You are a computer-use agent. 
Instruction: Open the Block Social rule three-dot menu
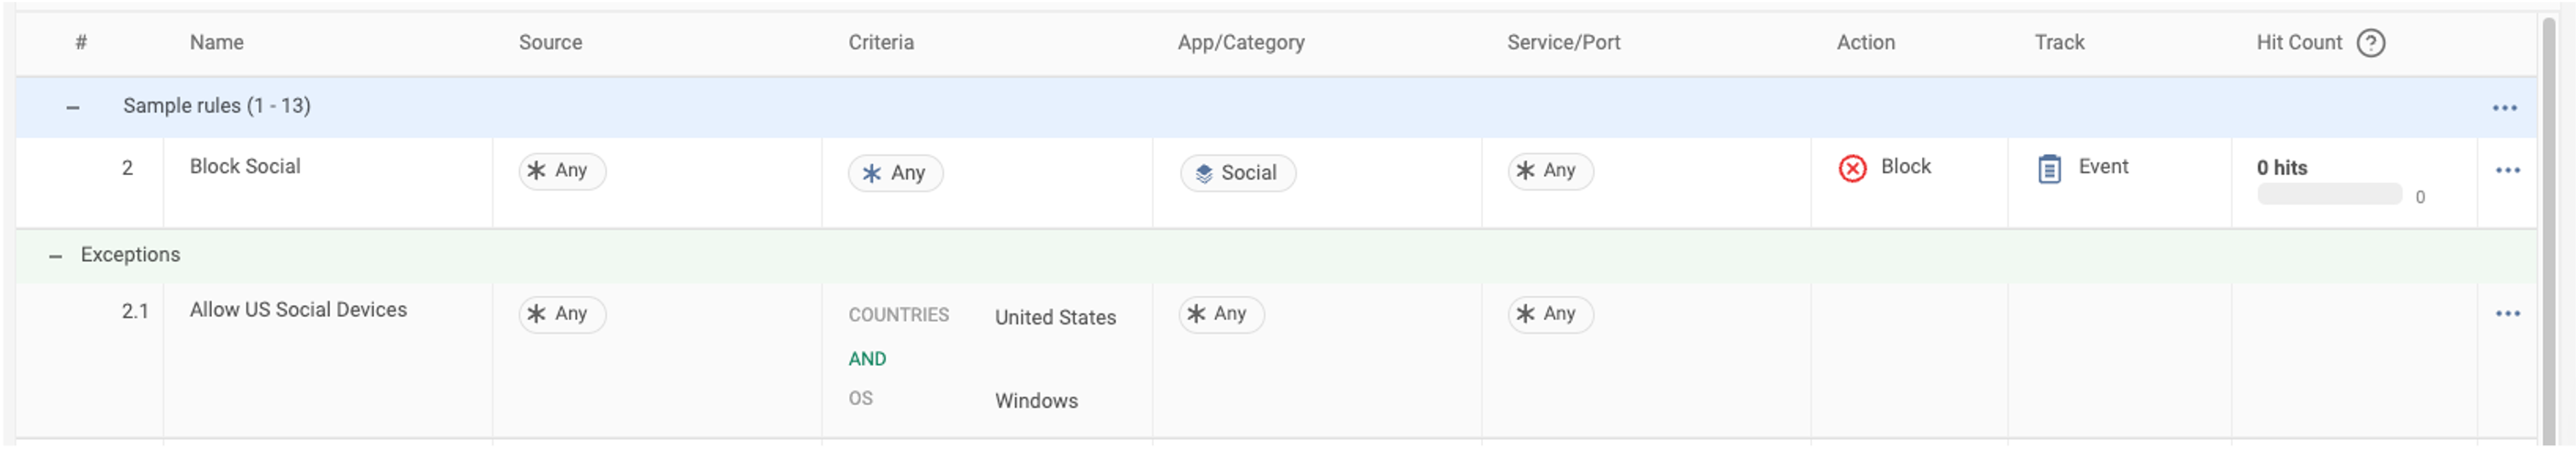coord(2507,171)
